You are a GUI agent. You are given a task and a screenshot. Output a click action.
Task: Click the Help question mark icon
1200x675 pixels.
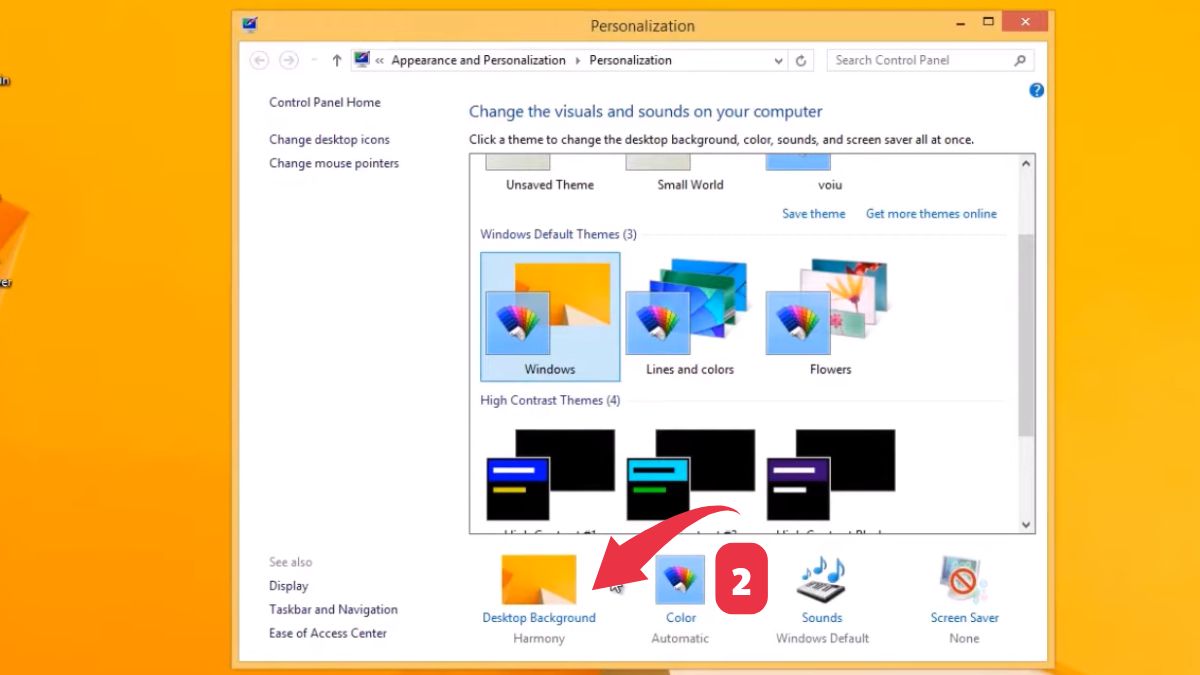point(1036,90)
